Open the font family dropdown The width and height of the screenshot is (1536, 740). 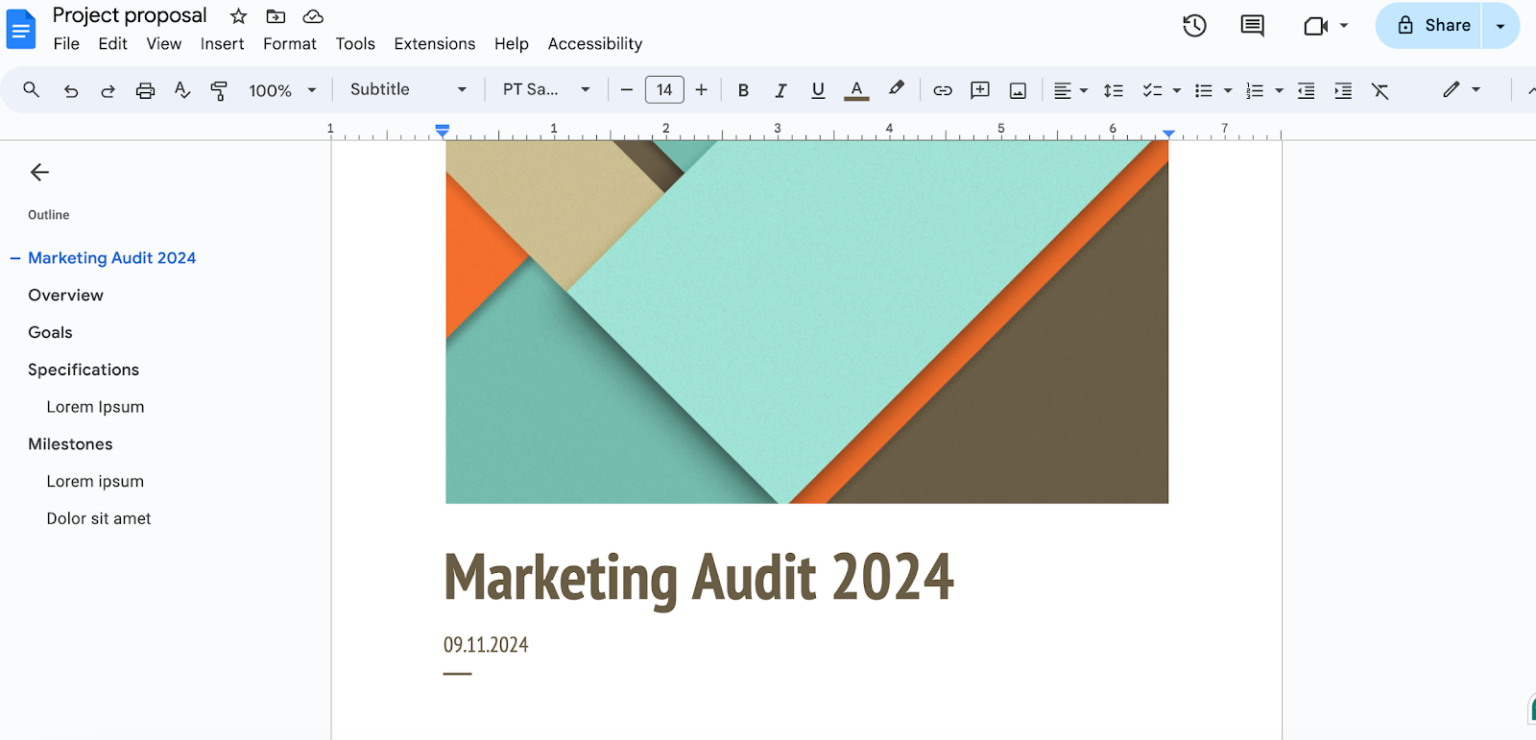(545, 89)
